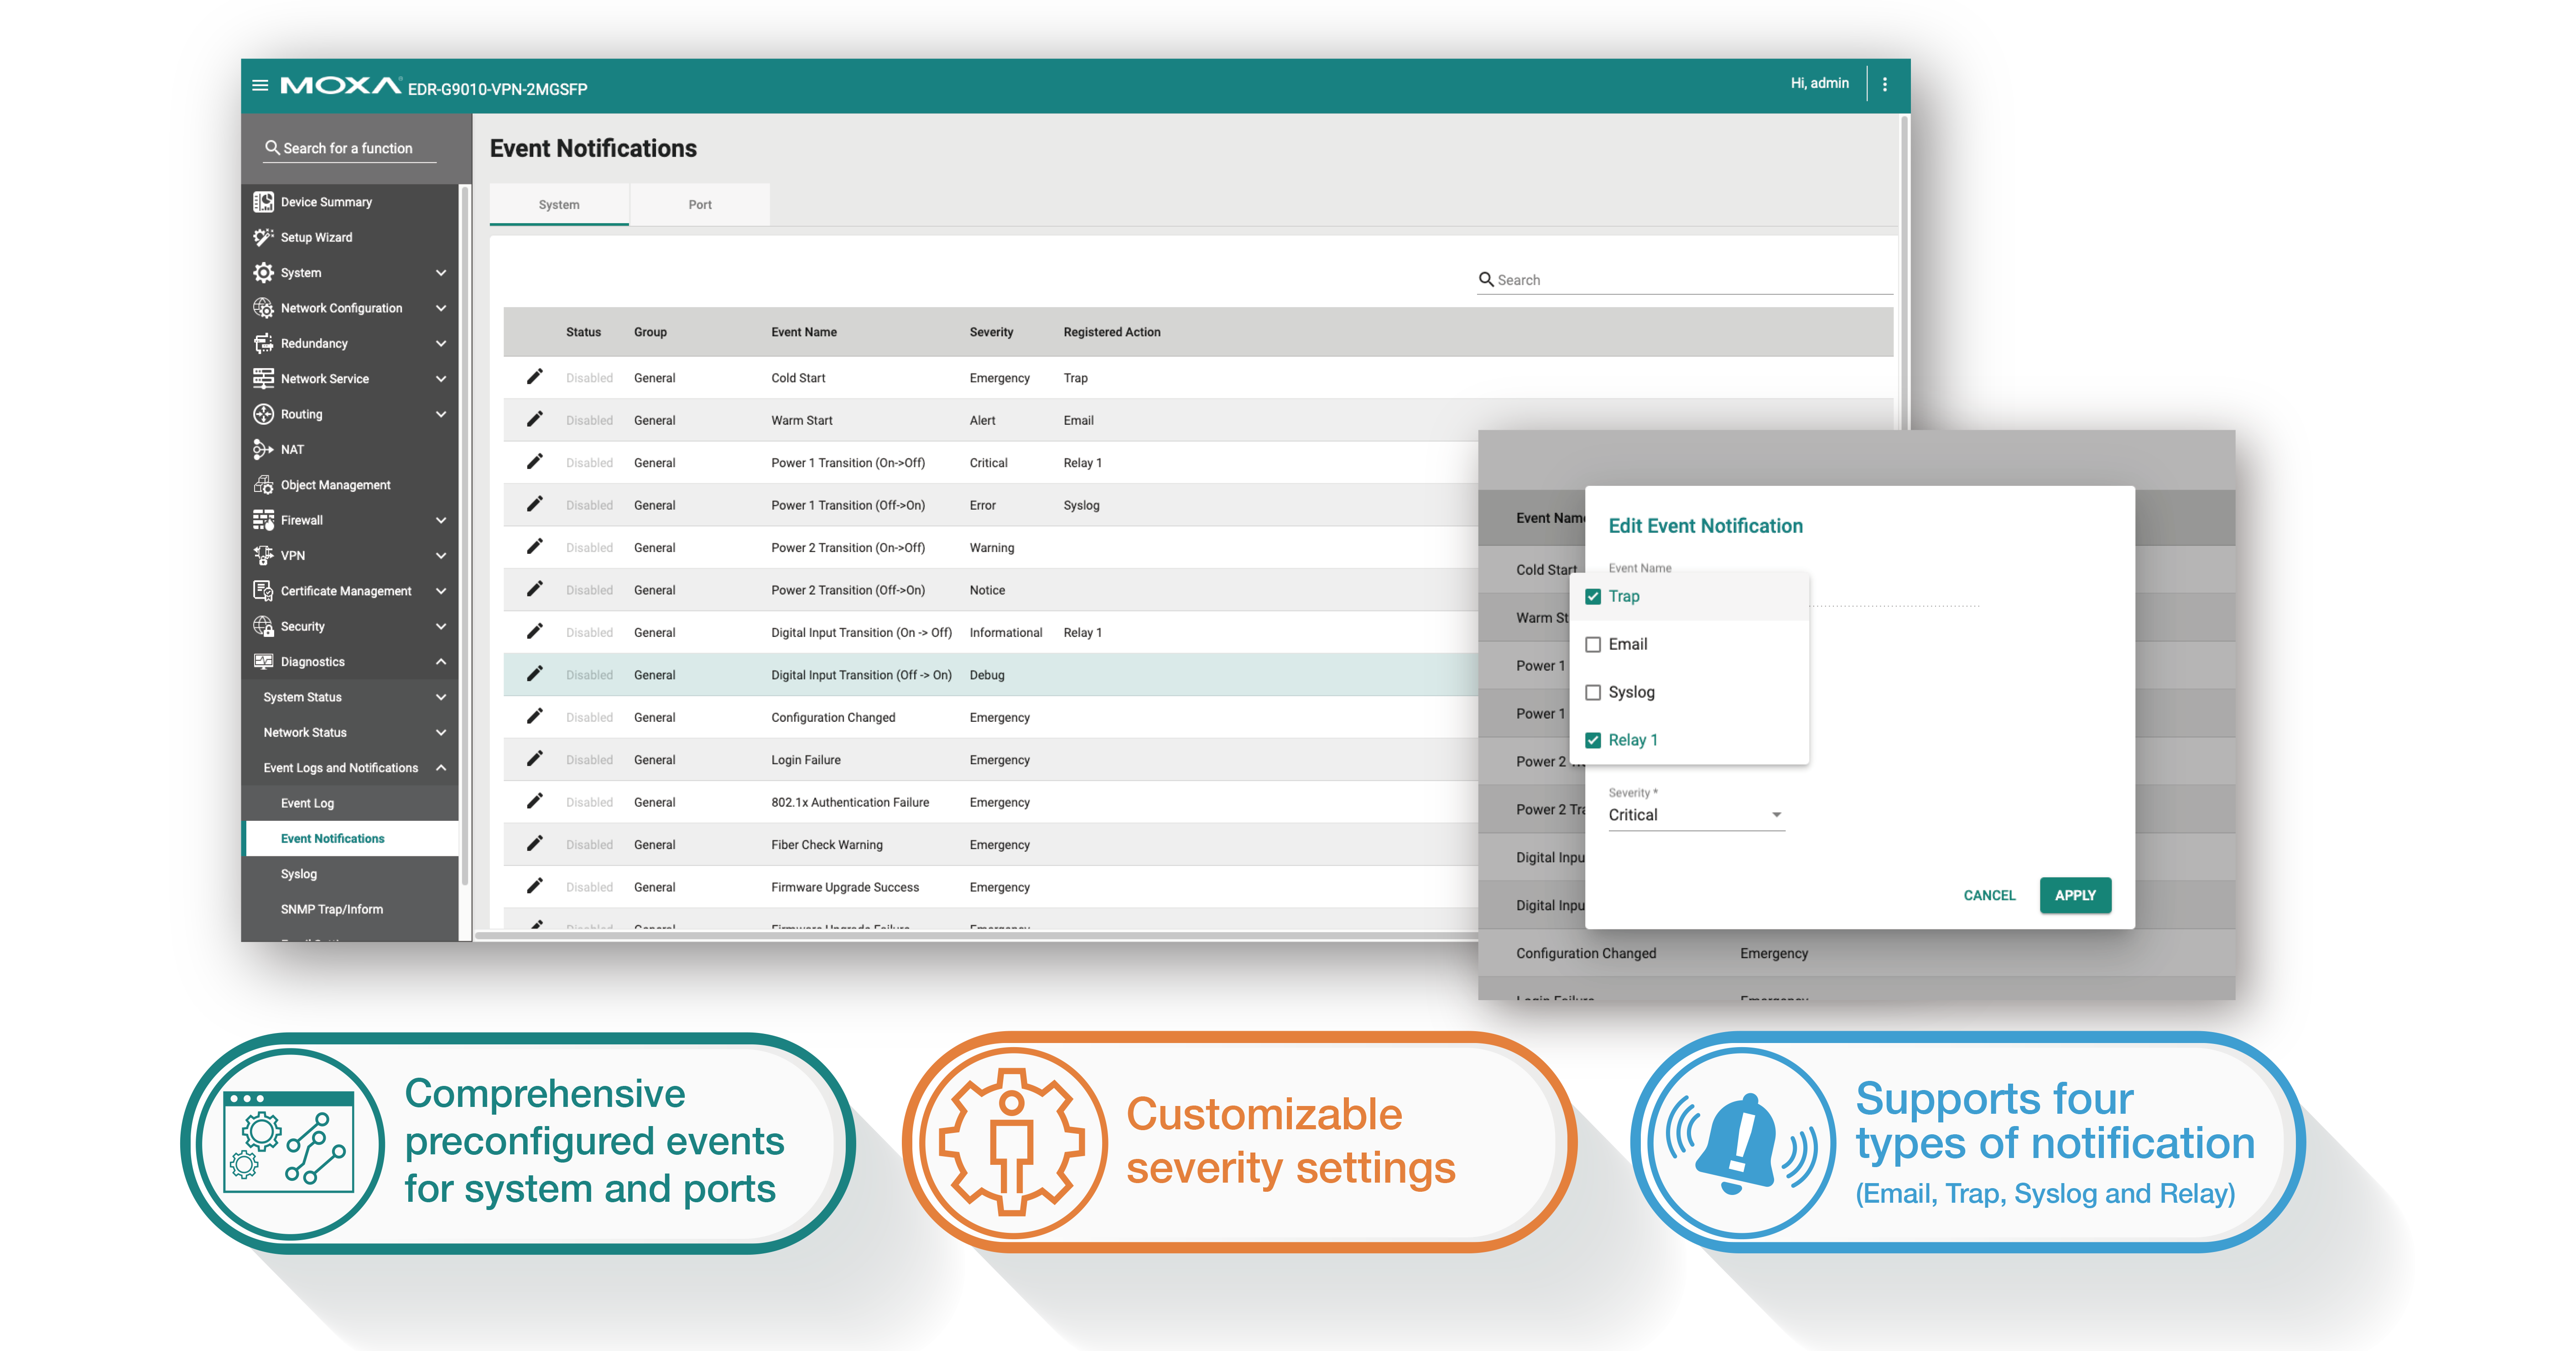Open Object Management sidebar icon
2576x1351 pixels.
tap(263, 485)
